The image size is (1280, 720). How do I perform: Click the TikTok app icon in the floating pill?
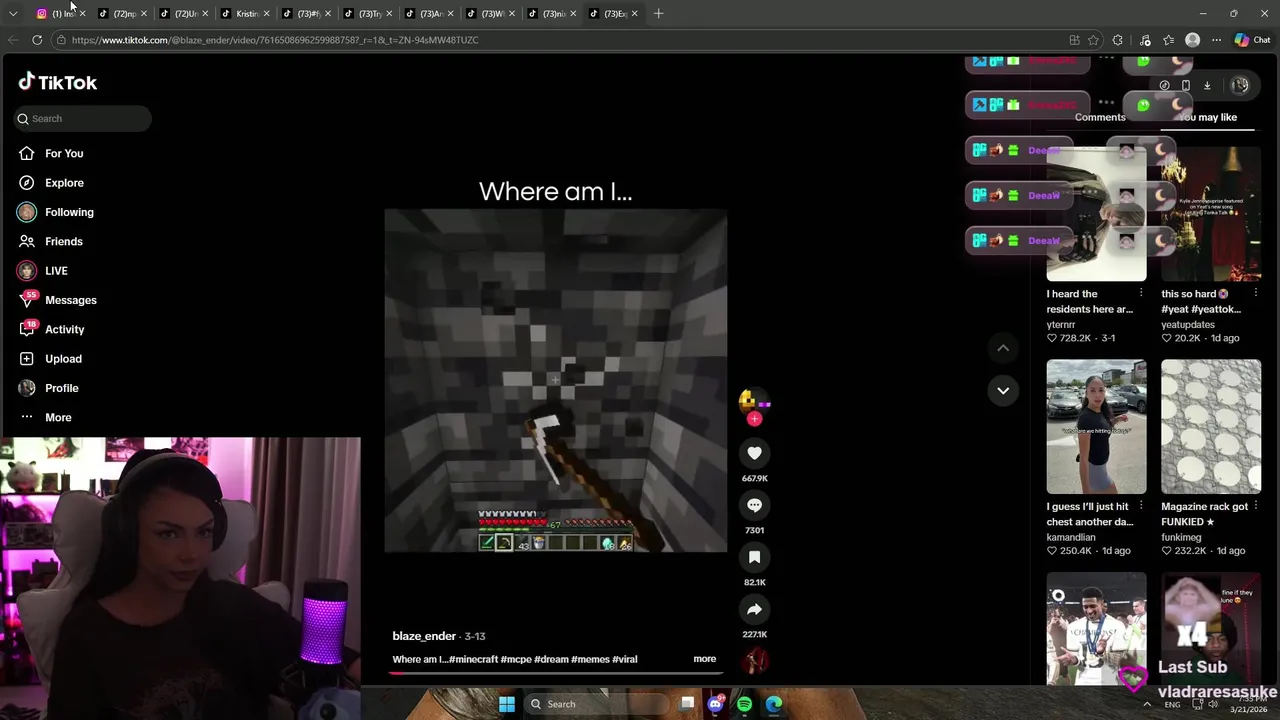pos(1164,85)
